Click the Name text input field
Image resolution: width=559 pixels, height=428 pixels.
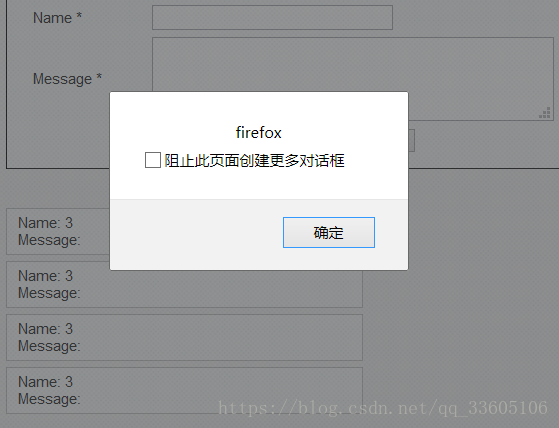(272, 17)
